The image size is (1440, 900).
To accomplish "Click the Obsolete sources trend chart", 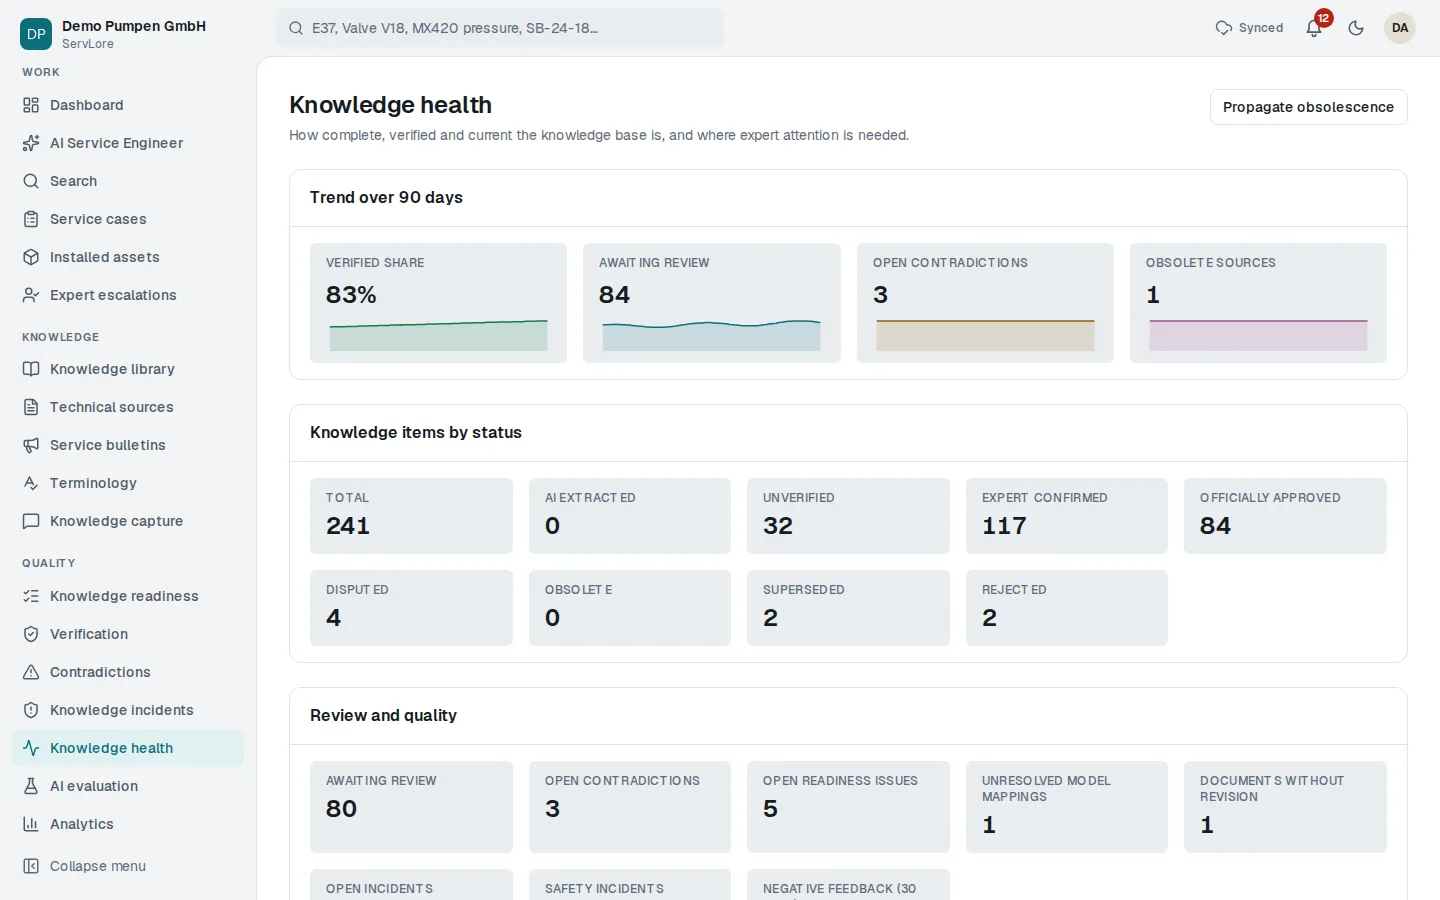I will [x=1258, y=335].
